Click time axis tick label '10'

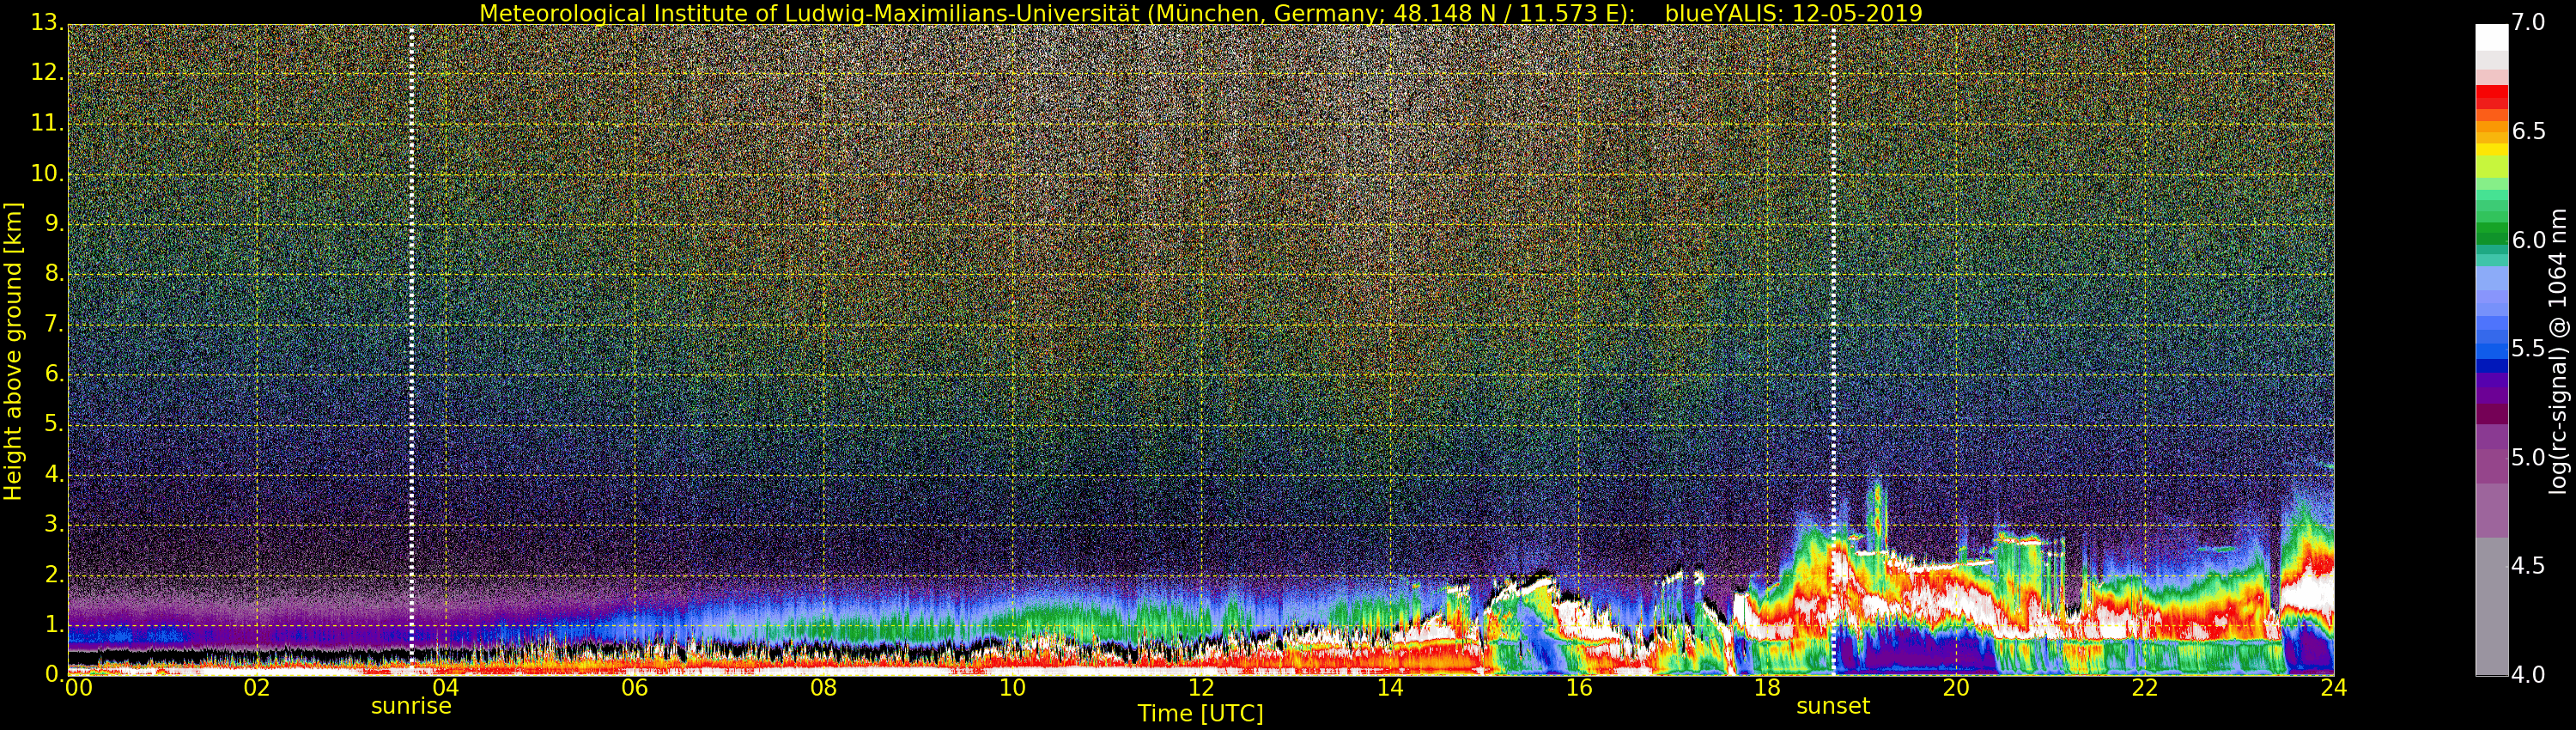pyautogui.click(x=1013, y=688)
